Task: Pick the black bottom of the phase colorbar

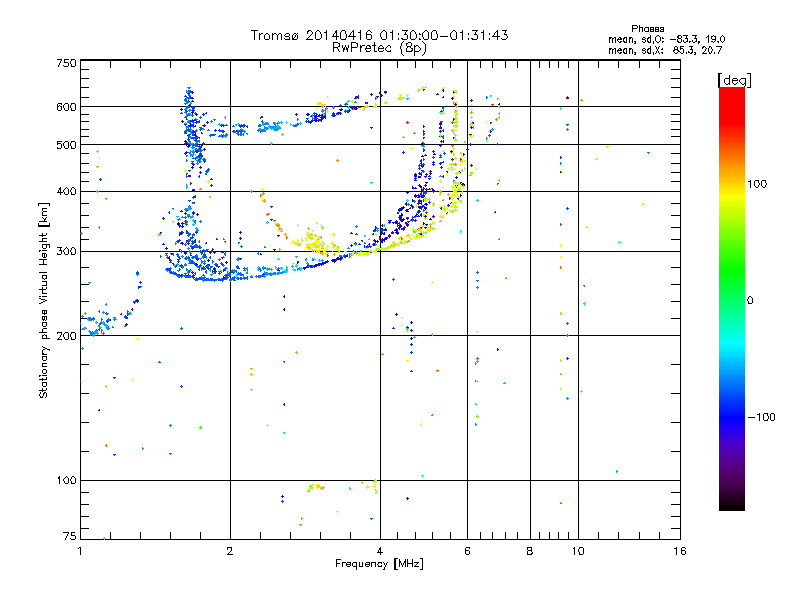Action: [732, 504]
